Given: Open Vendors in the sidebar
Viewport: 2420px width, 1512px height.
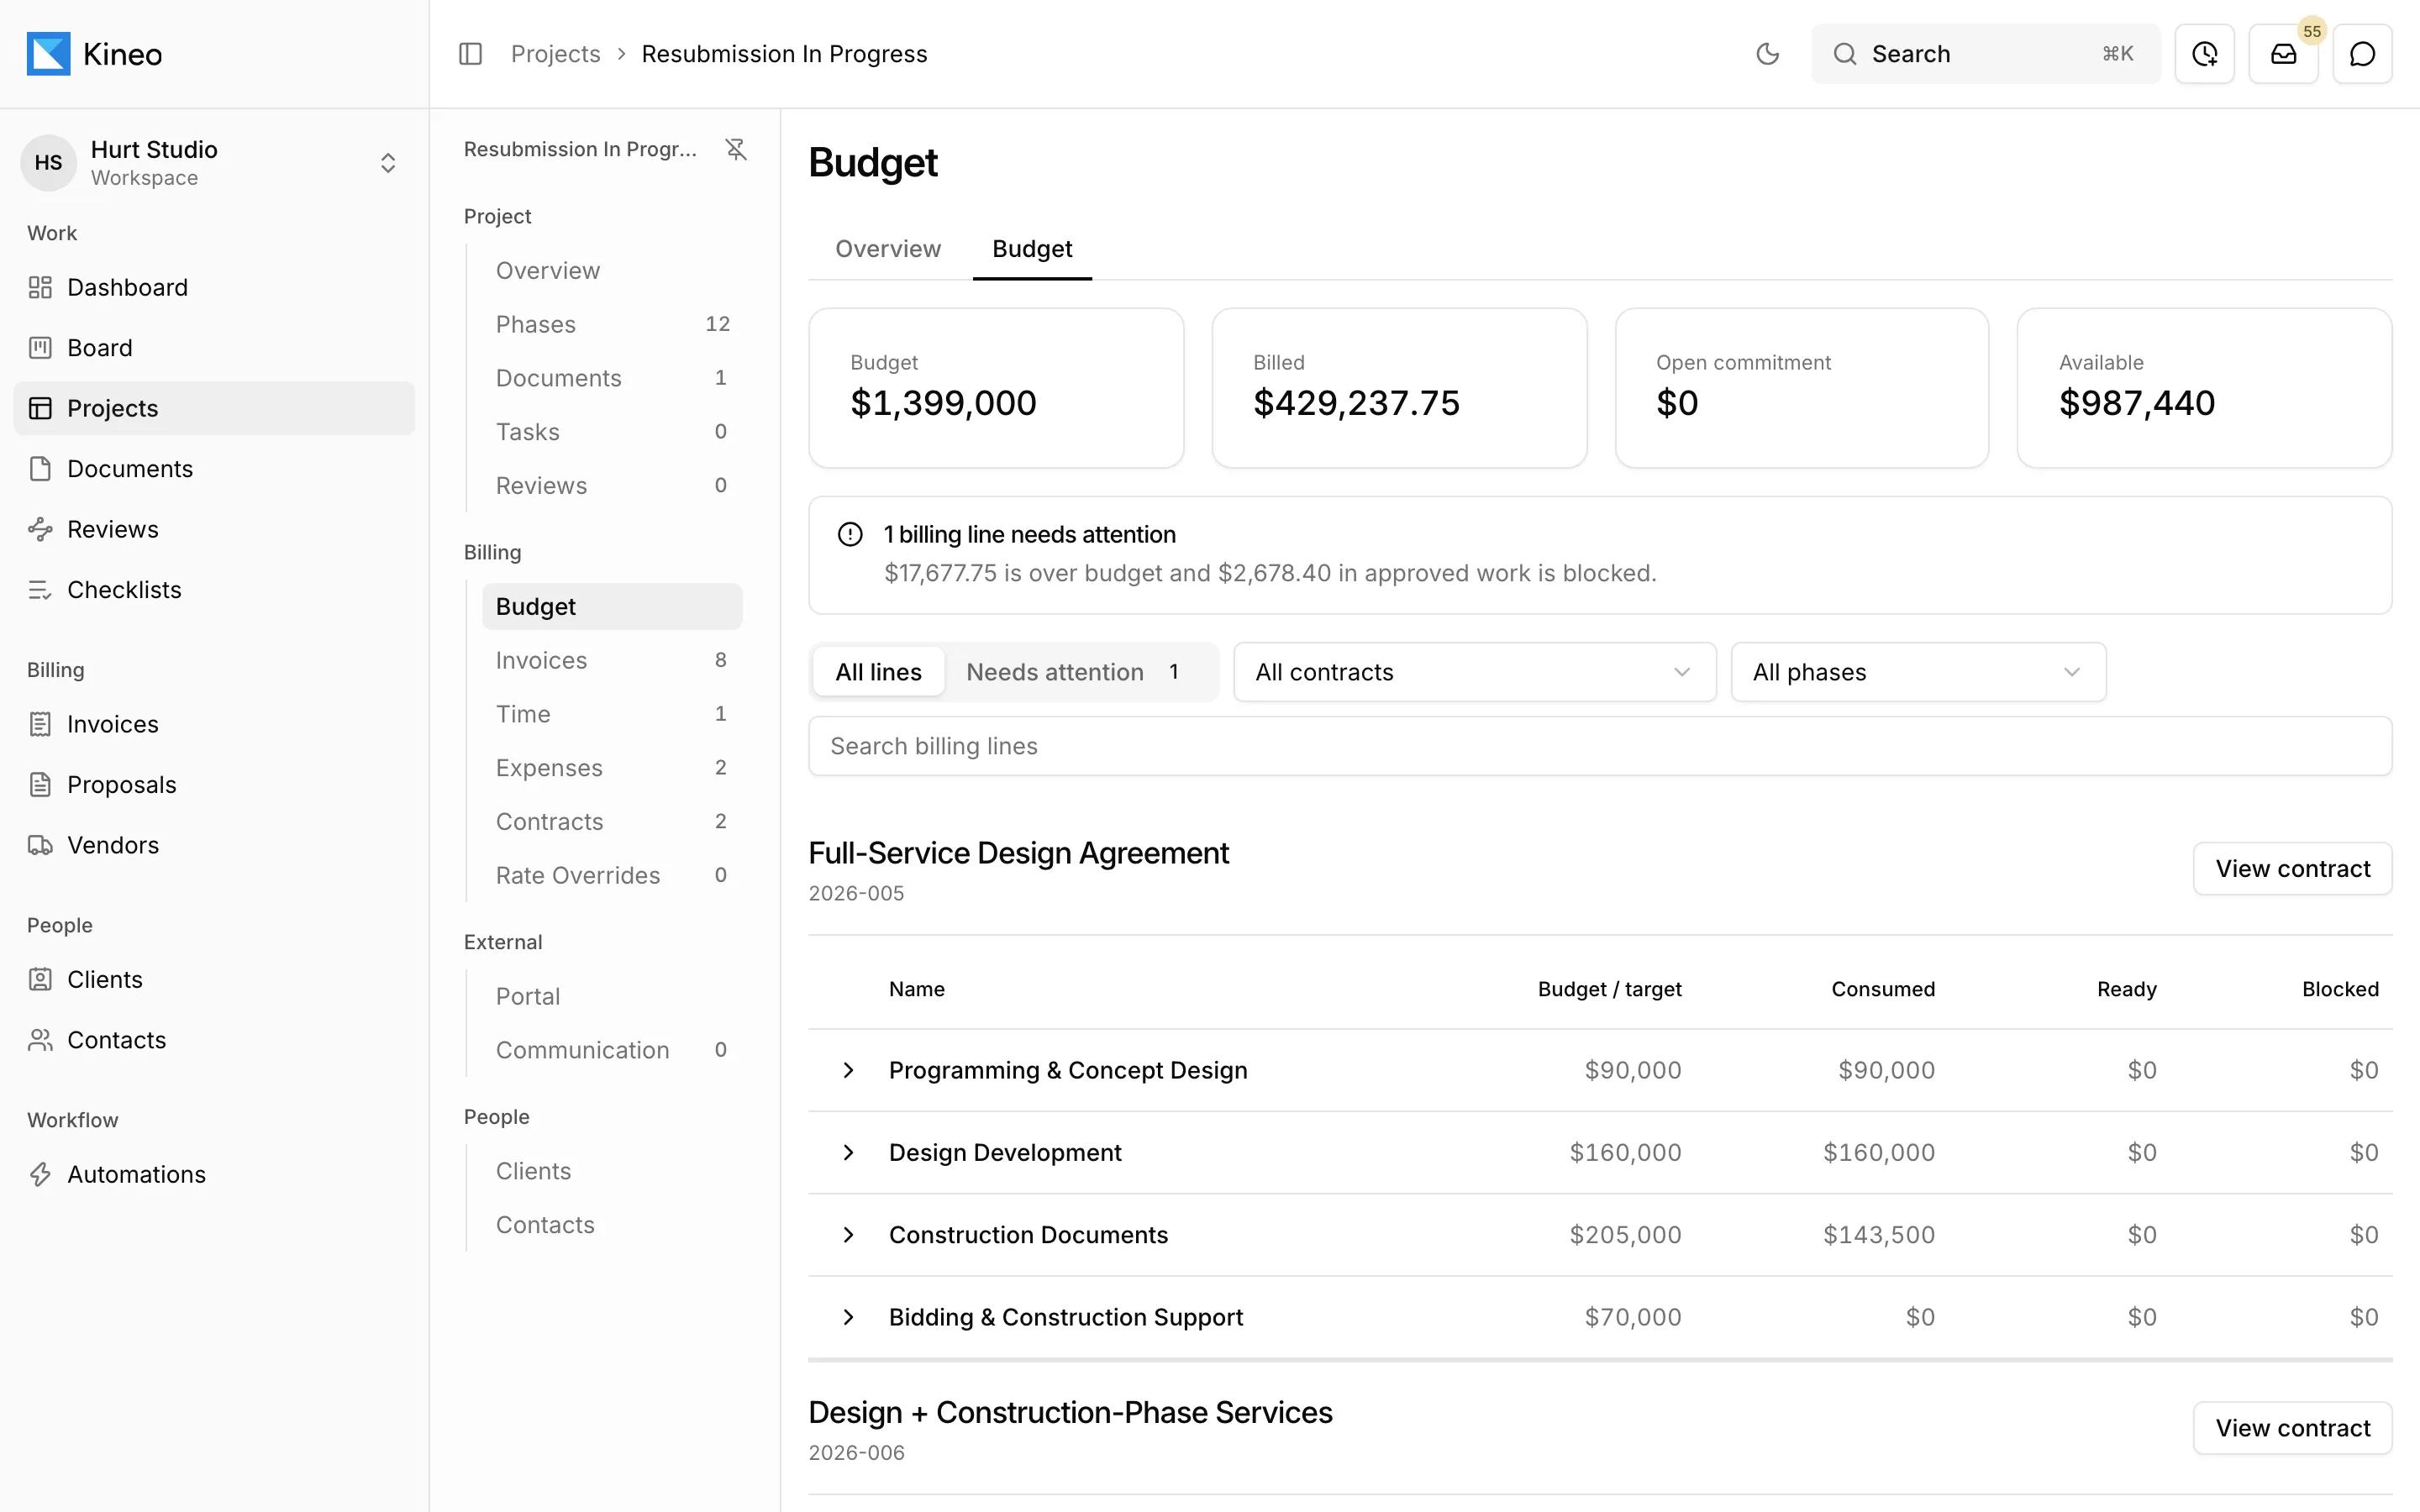Looking at the screenshot, I should tap(214, 845).
